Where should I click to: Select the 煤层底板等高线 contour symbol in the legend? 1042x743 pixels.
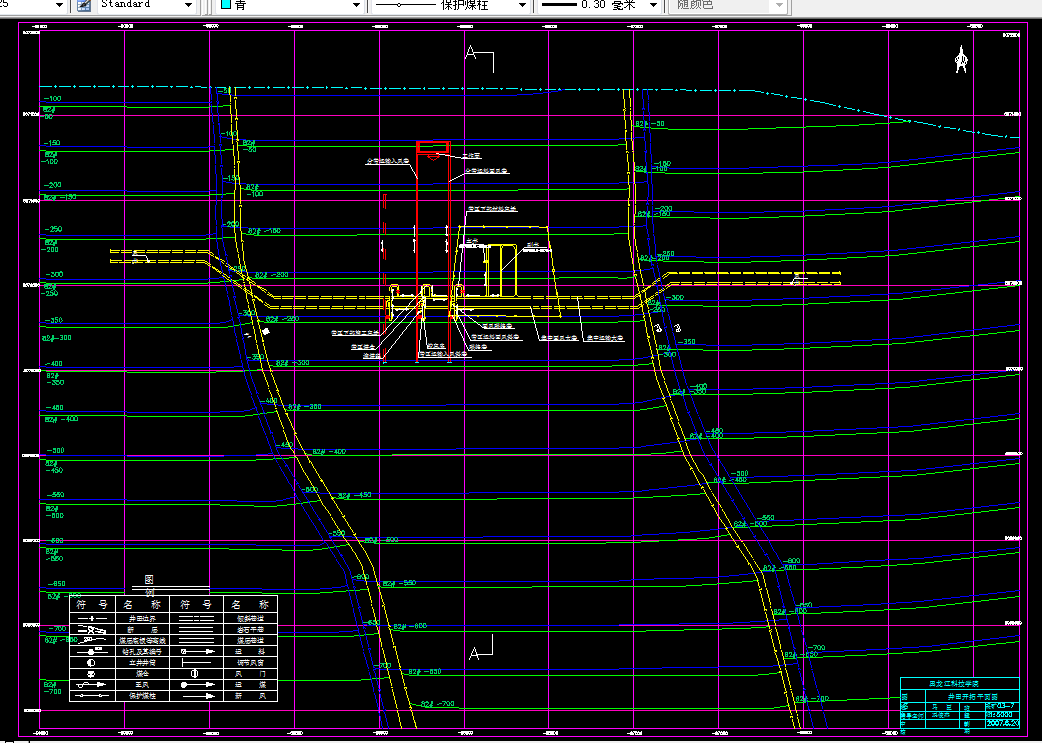tap(92, 640)
